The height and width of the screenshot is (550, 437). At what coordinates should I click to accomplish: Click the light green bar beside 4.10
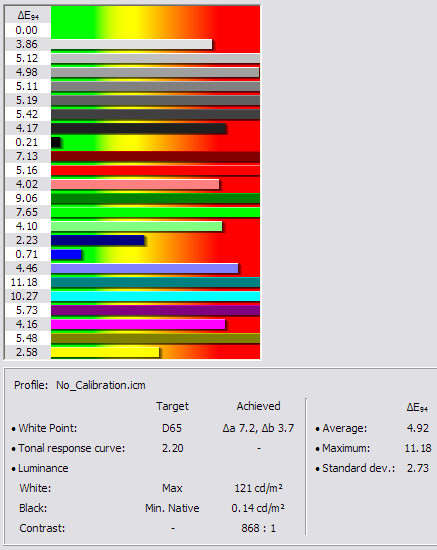point(136,226)
